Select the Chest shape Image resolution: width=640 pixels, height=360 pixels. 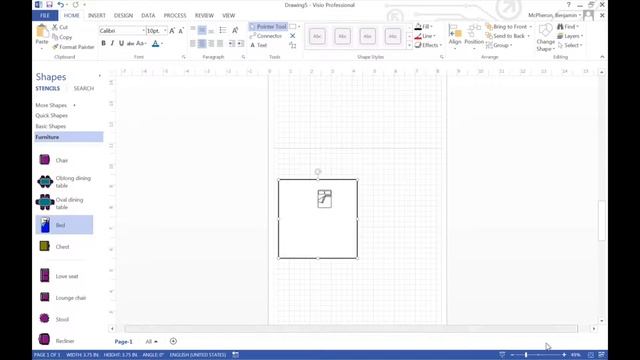coord(54,247)
